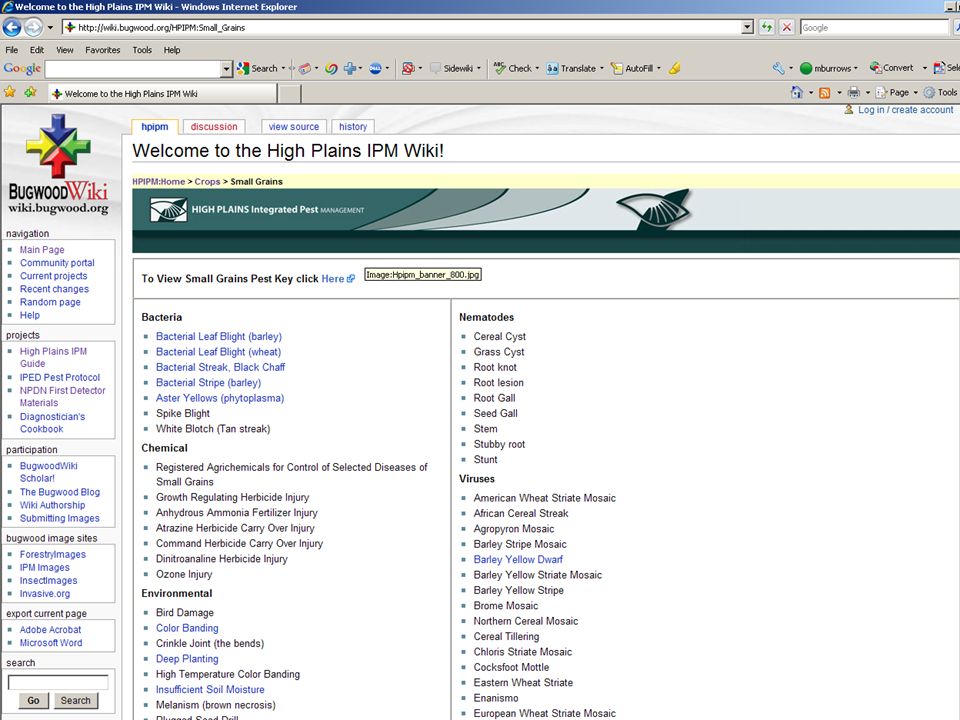Open the Bacterial Leaf Blight (barley) link
This screenshot has height=720, width=960.
[219, 336]
